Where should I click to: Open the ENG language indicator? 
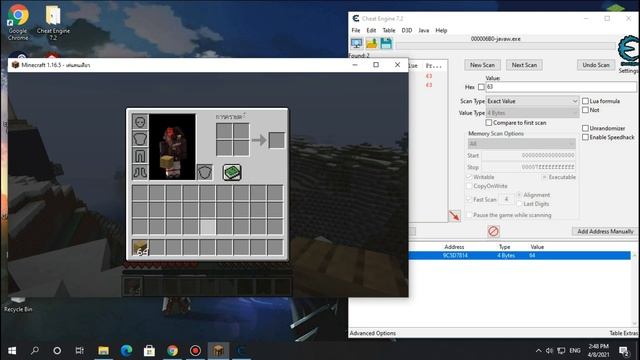575,351
